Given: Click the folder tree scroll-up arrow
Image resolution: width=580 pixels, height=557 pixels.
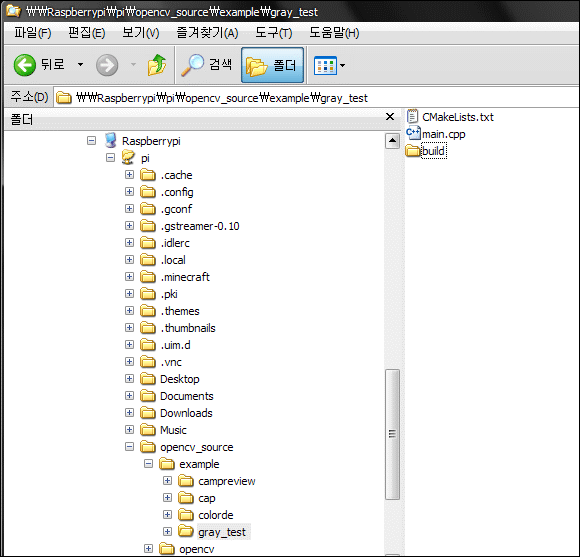Looking at the screenshot, I should click(x=392, y=141).
